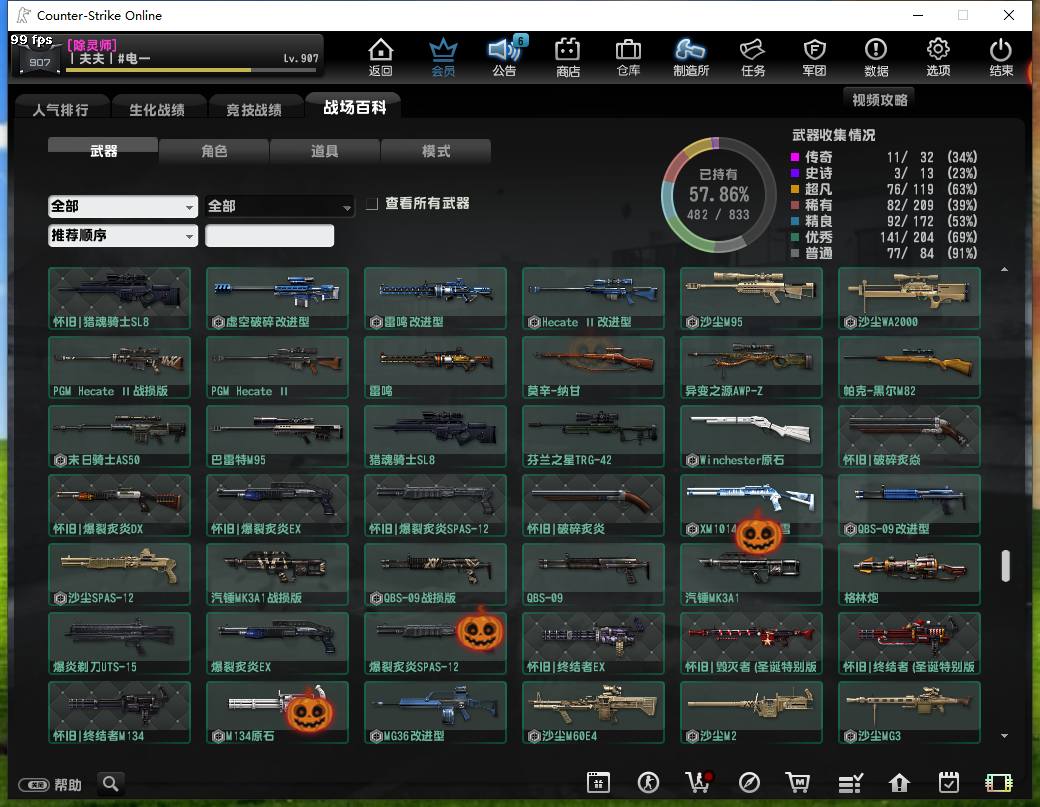Select the 格林炮 weapon card
This screenshot has width=1040, height=807.
point(909,574)
